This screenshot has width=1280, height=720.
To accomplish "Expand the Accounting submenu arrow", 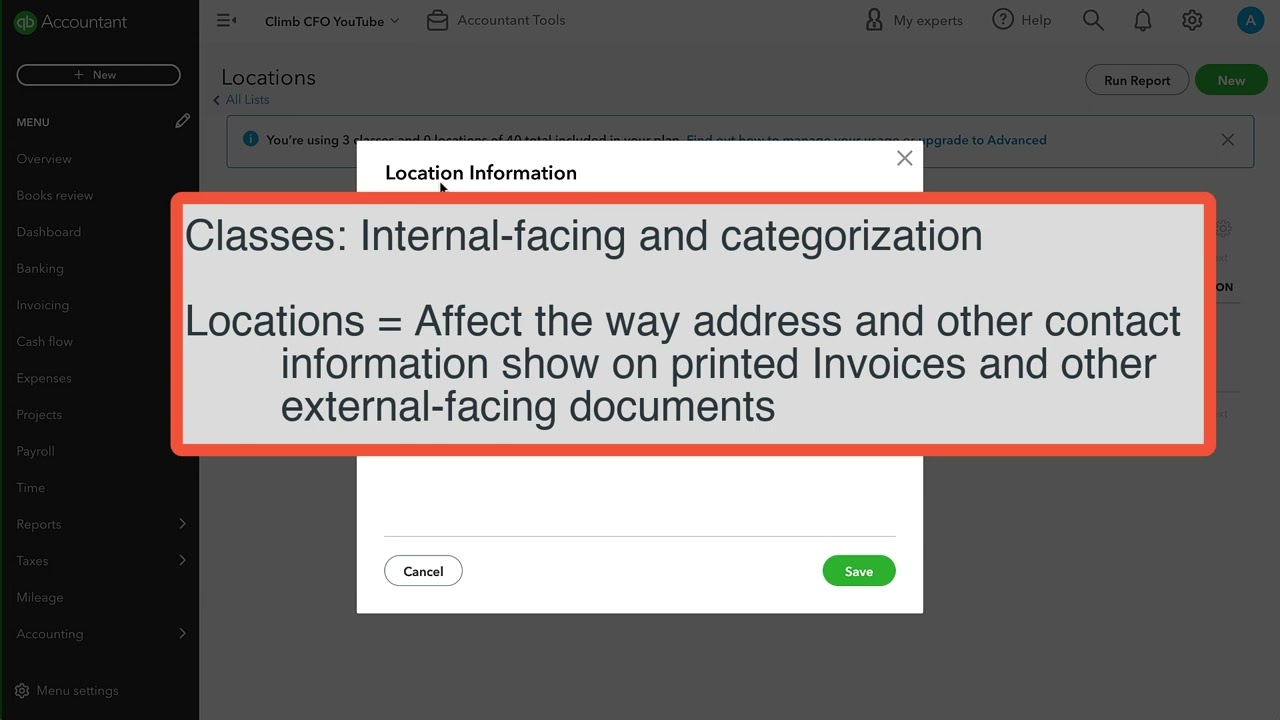I will pos(182,633).
